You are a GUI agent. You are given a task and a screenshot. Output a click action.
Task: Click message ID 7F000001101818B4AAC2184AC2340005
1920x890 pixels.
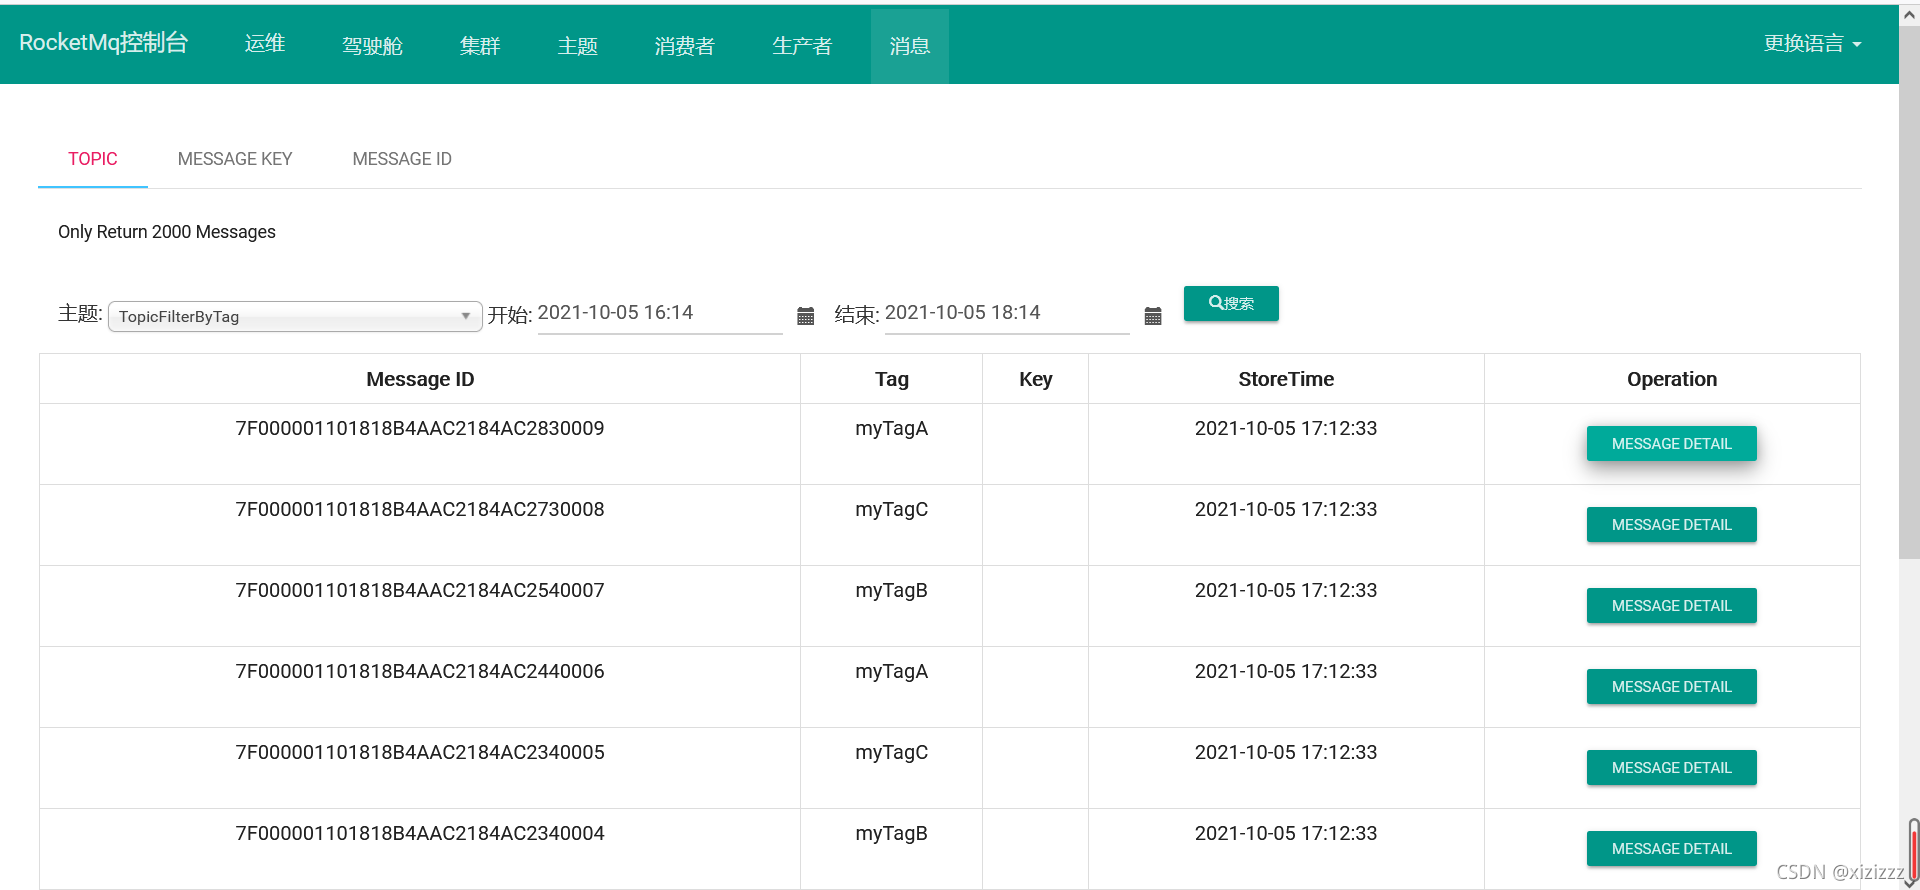click(x=420, y=752)
